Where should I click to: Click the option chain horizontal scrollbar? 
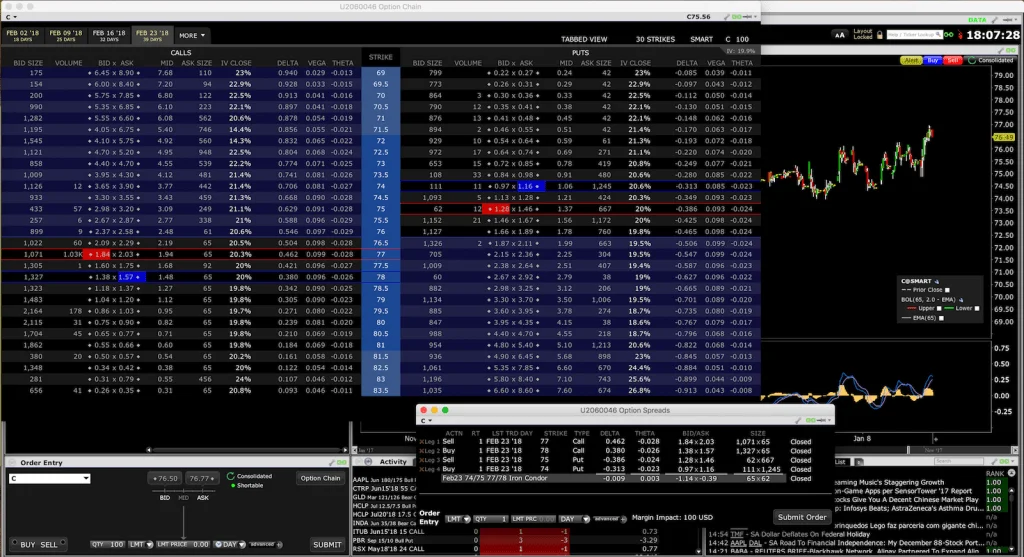[x=247, y=450]
